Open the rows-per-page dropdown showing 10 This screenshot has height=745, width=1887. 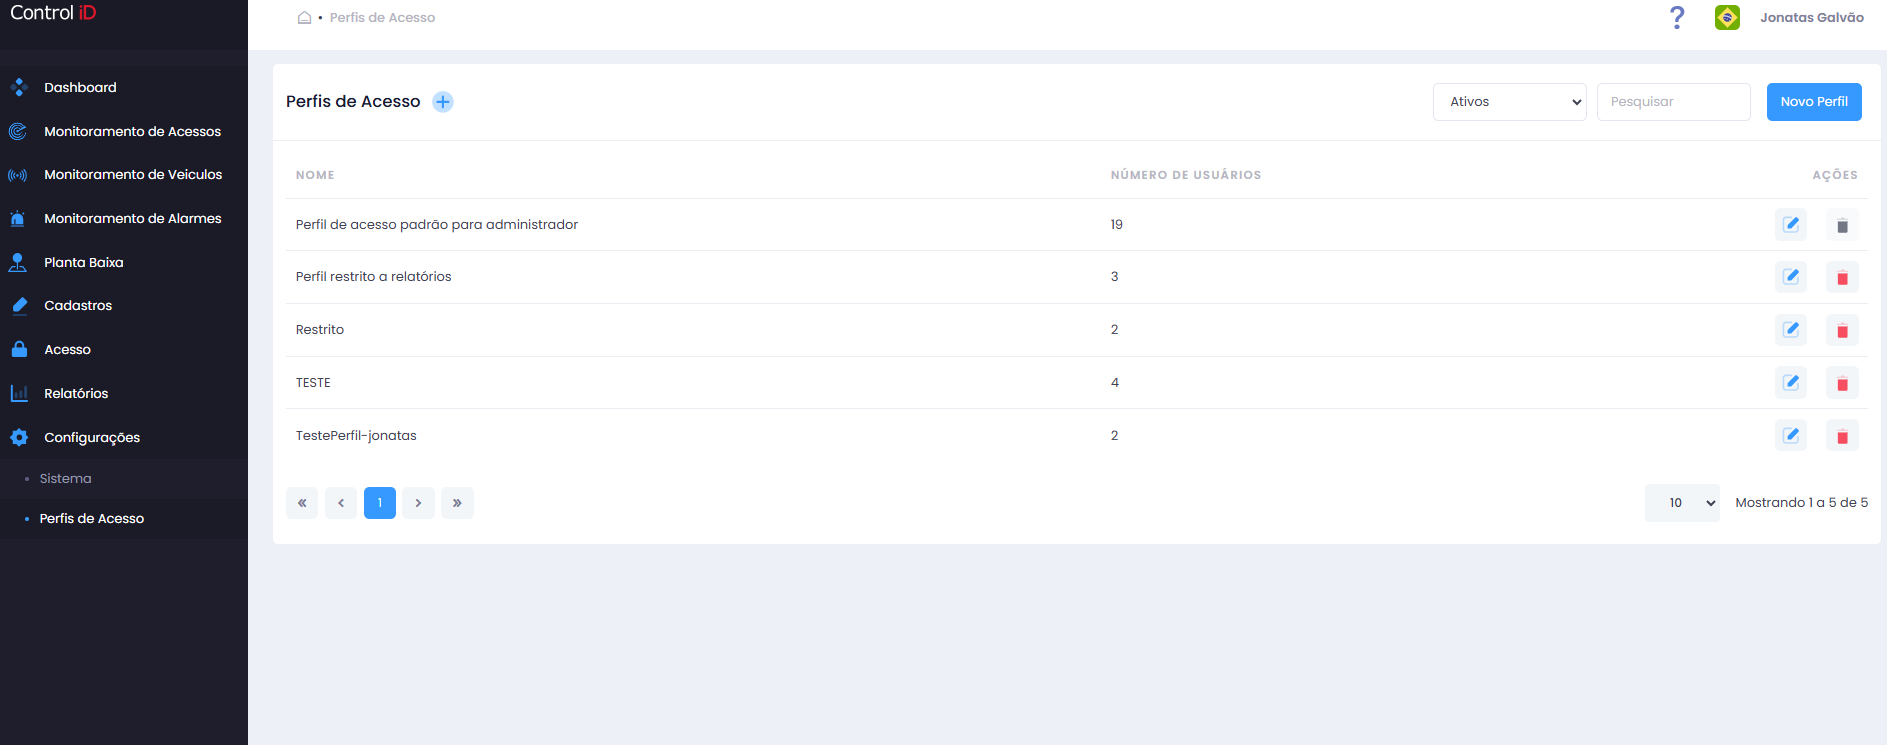click(1682, 503)
